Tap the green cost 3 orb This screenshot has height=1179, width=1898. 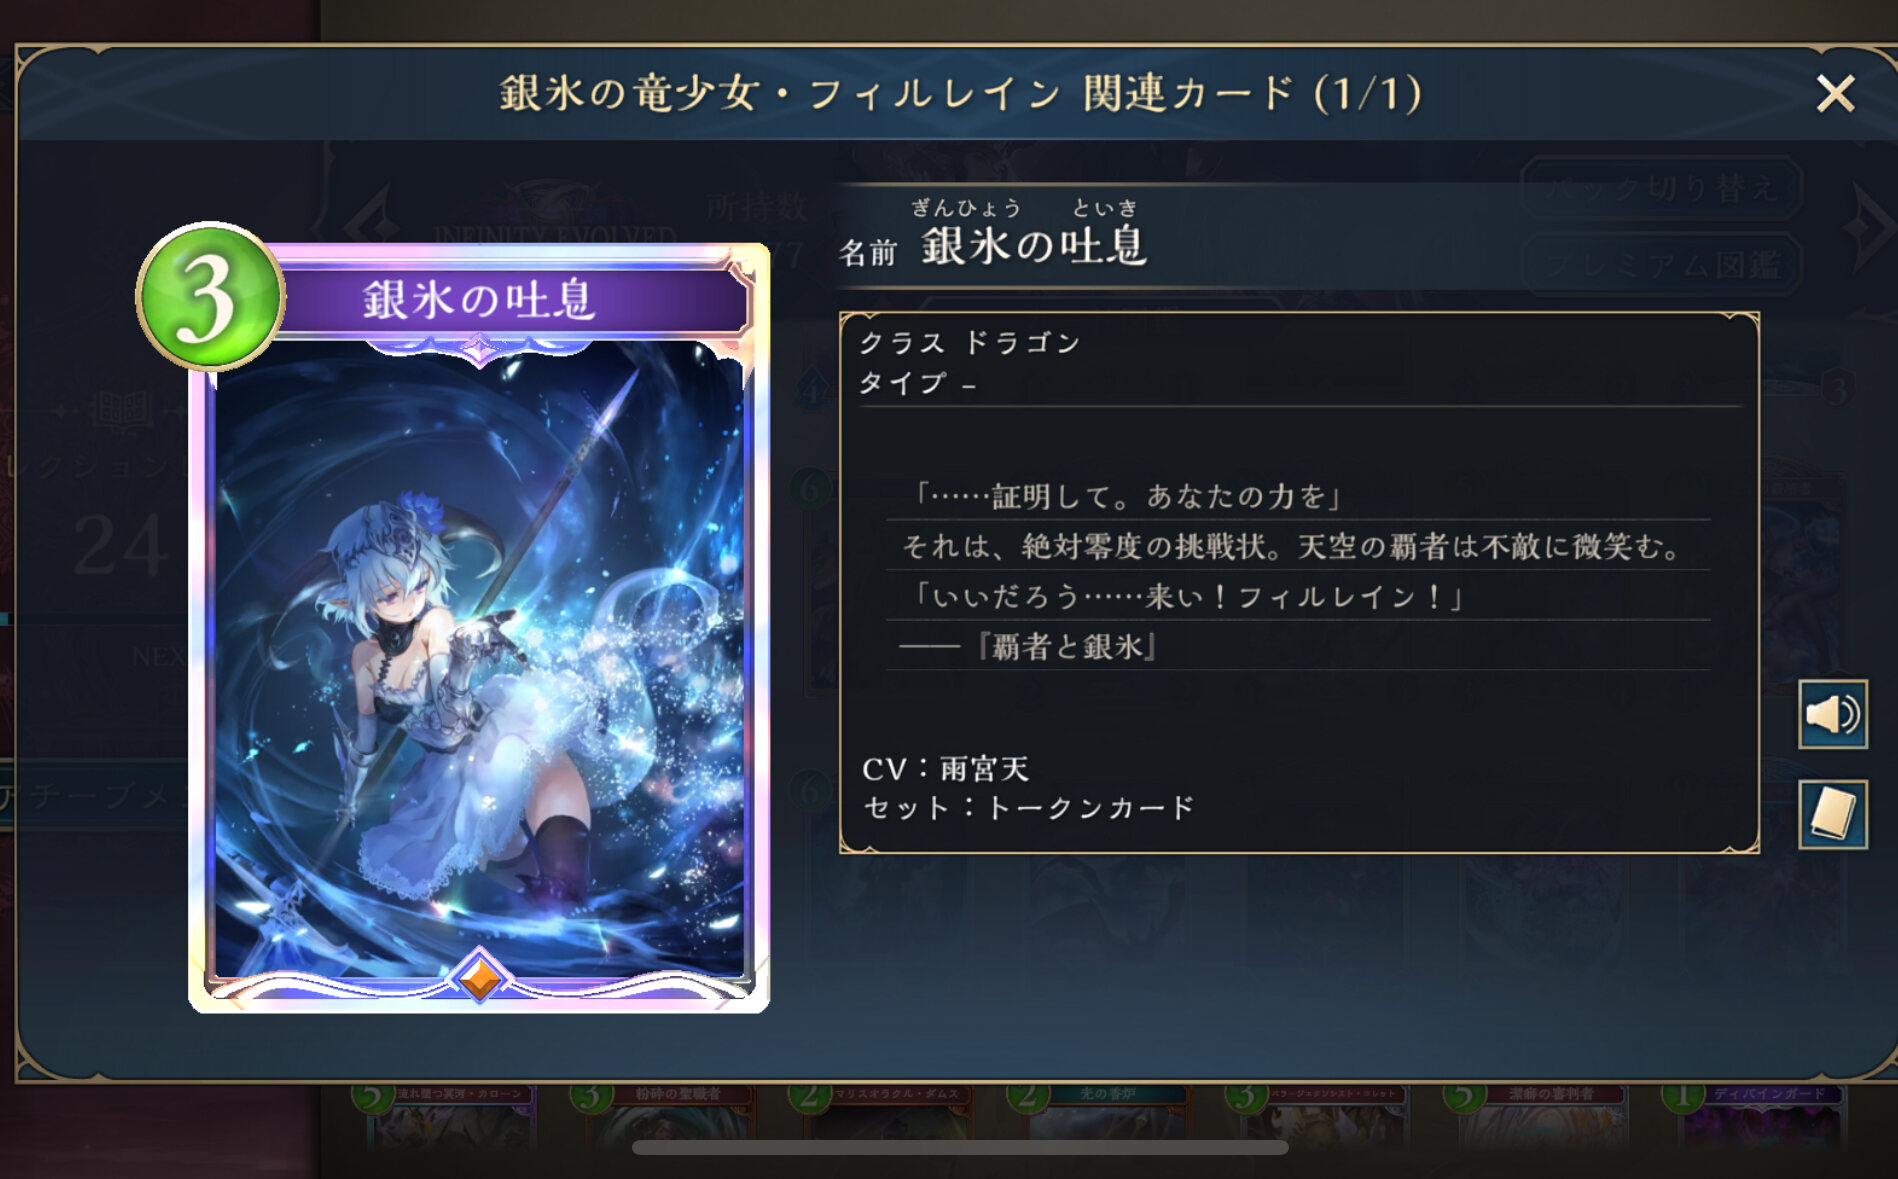coord(210,297)
